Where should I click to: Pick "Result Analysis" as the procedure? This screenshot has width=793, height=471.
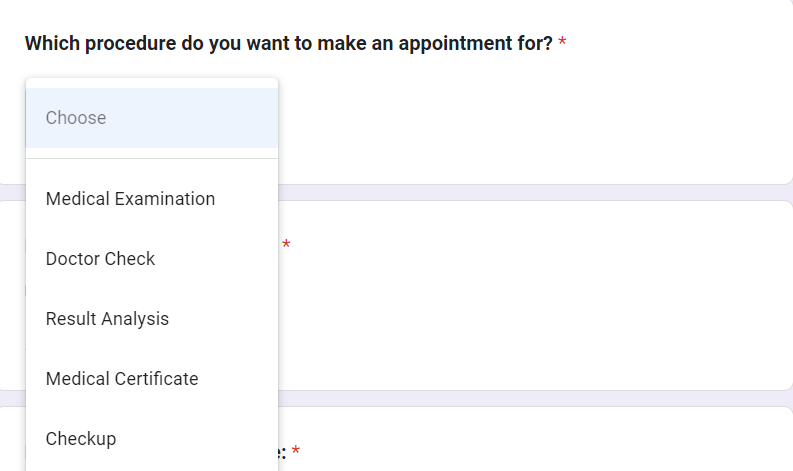coord(107,319)
